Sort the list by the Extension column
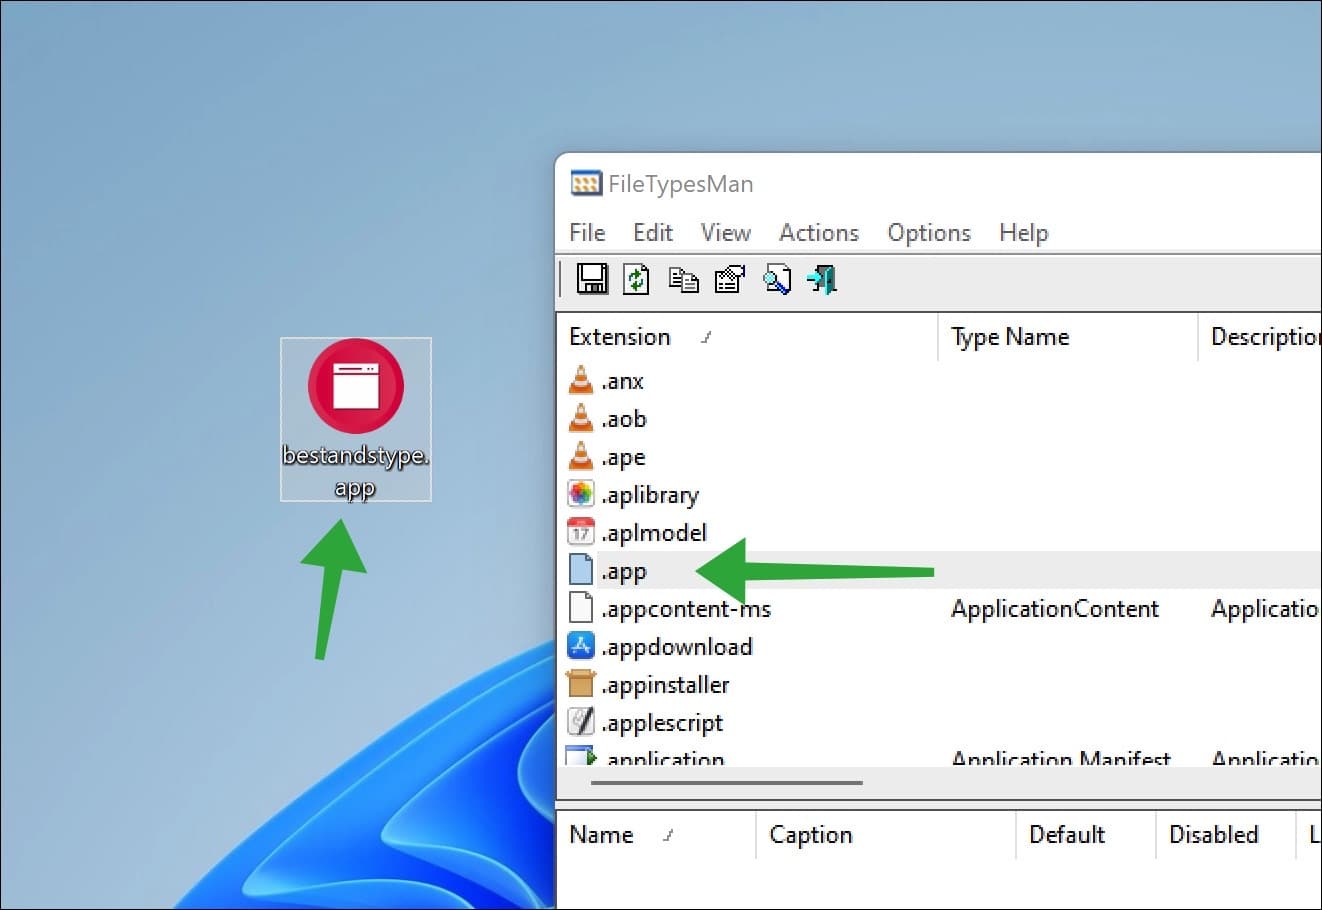The image size is (1322, 910). pos(620,337)
